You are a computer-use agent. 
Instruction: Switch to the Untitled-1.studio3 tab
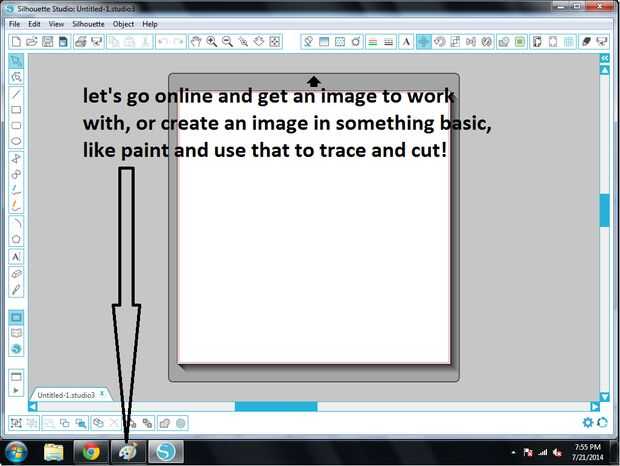(x=66, y=395)
